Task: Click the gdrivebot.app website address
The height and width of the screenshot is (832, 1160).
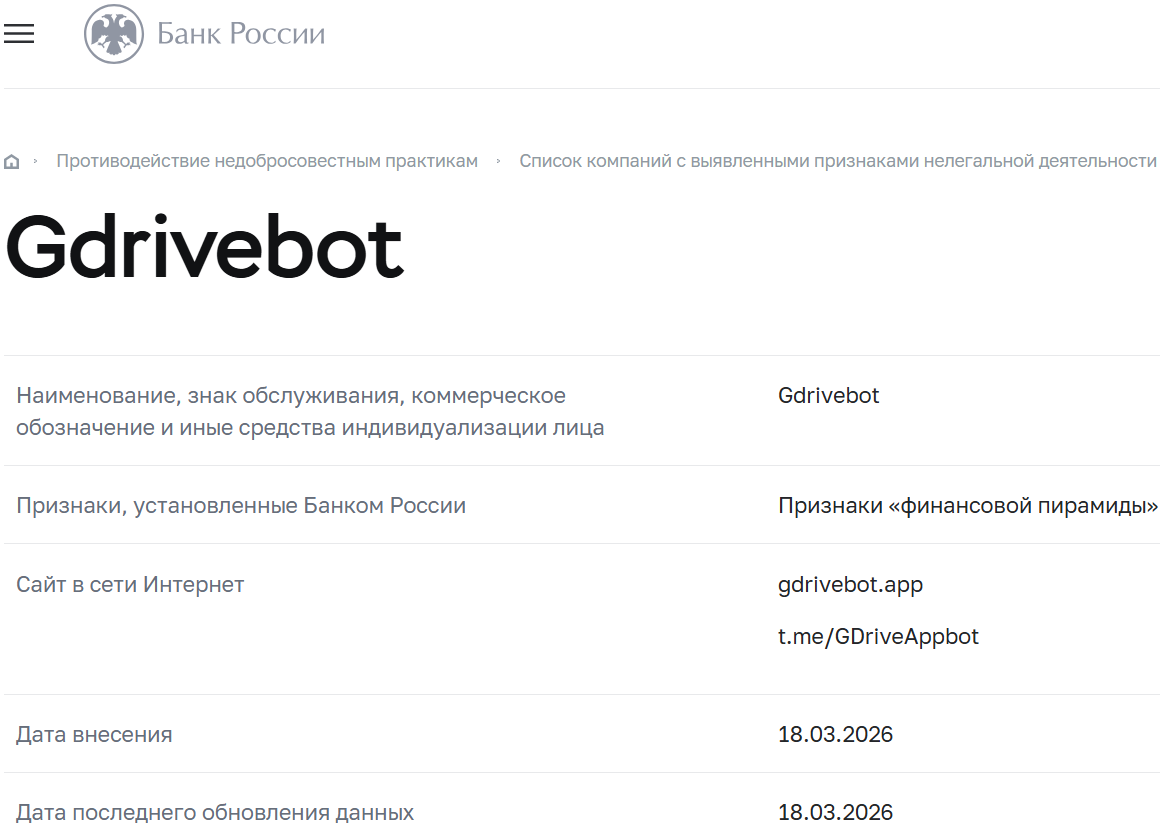Action: coord(850,584)
